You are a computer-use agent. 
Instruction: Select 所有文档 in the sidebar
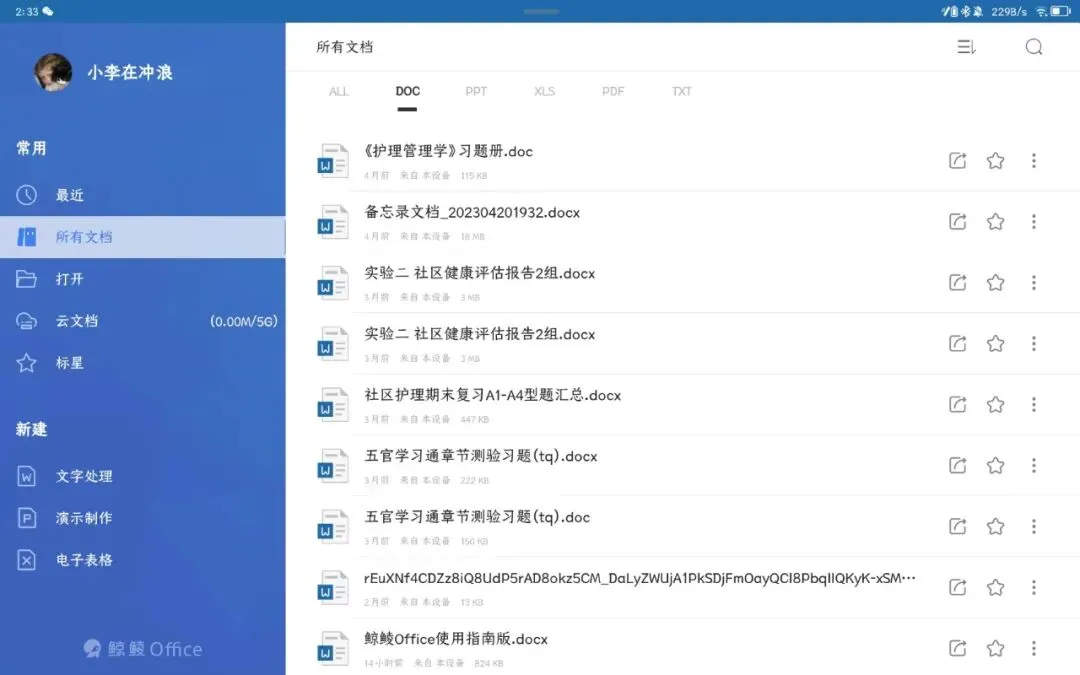pyautogui.click(x=143, y=237)
